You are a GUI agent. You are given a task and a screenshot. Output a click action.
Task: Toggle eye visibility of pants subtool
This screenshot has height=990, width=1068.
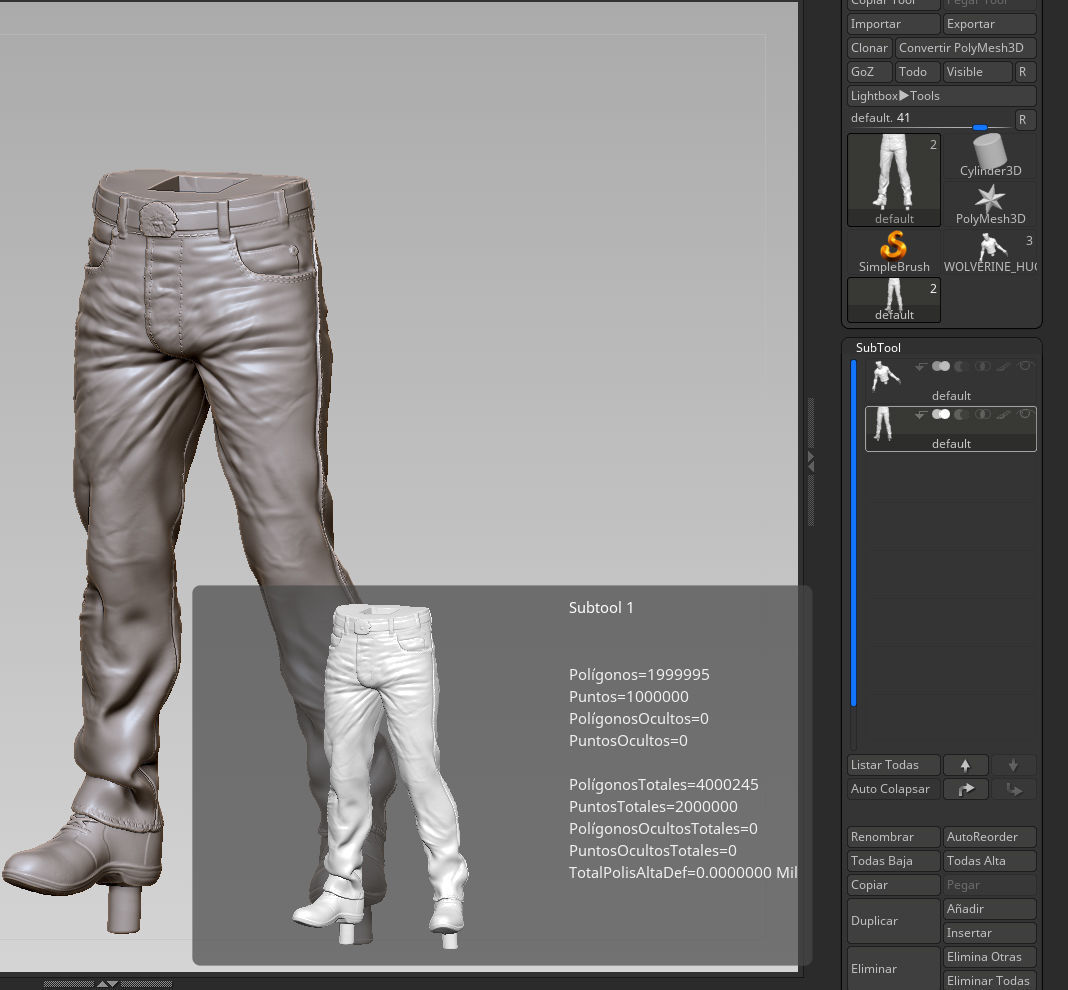(x=1025, y=414)
